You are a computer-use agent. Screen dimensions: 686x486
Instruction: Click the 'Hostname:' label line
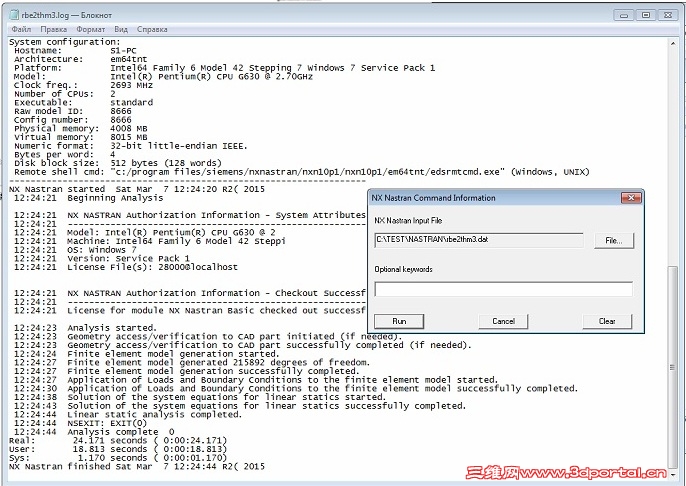coord(38,51)
